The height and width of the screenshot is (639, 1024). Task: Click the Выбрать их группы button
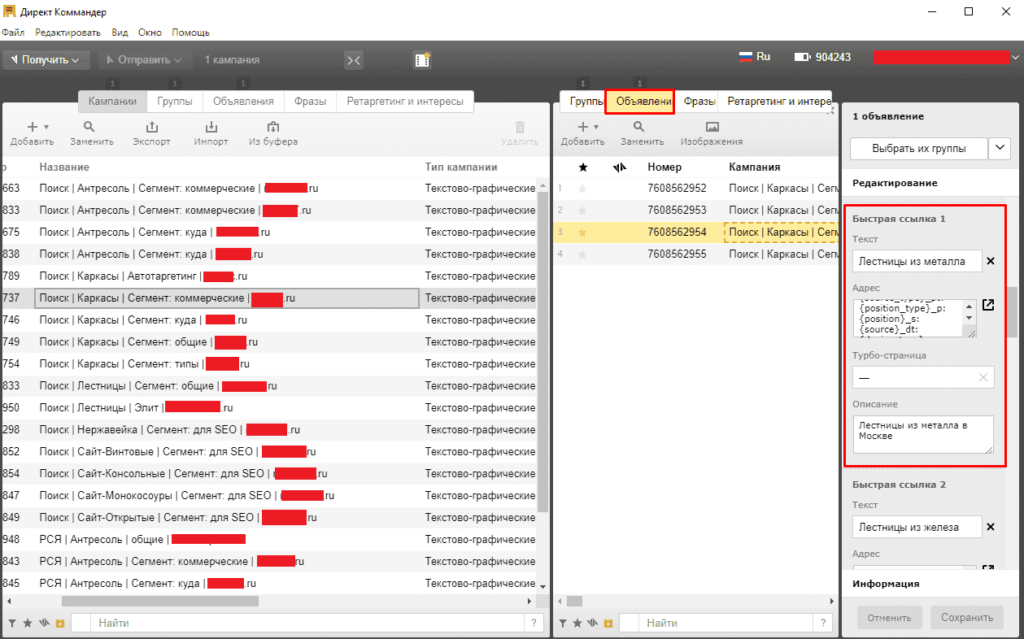click(x=918, y=148)
